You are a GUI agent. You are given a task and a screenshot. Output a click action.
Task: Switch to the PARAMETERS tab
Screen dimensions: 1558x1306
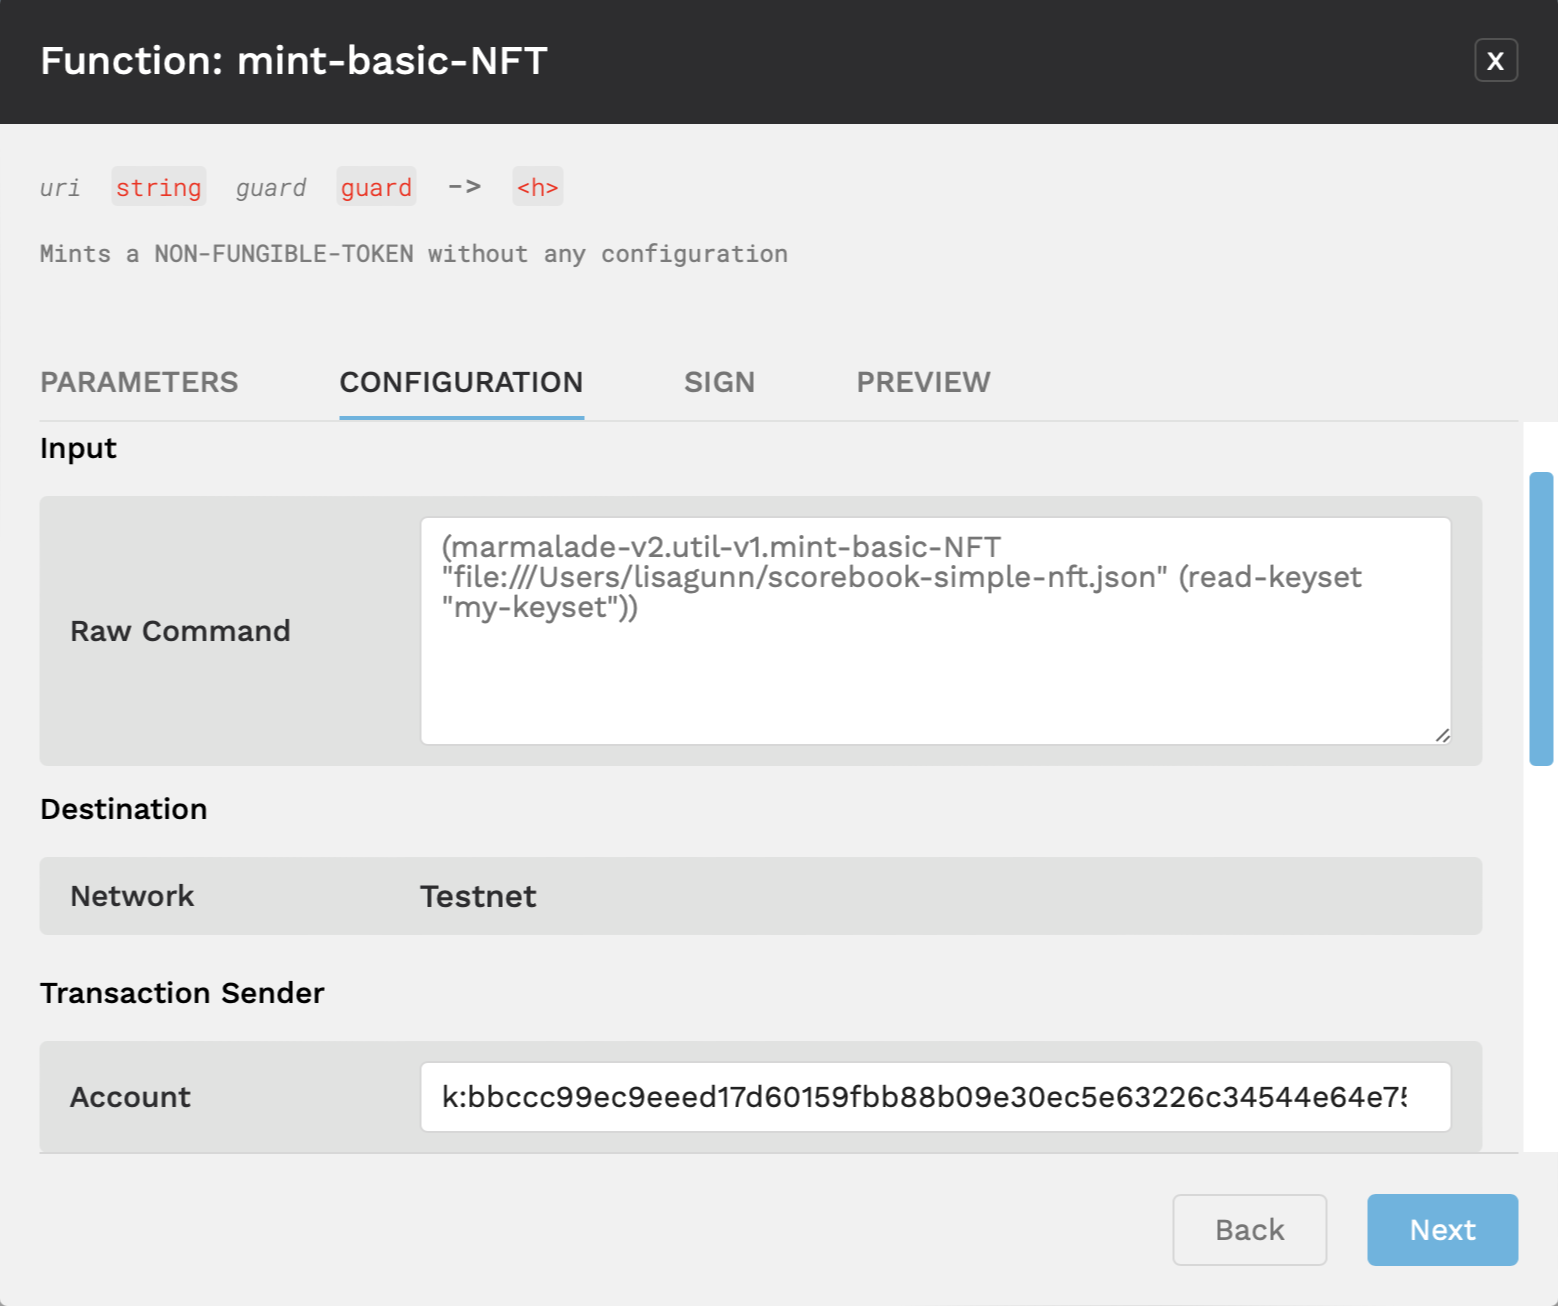(x=139, y=382)
